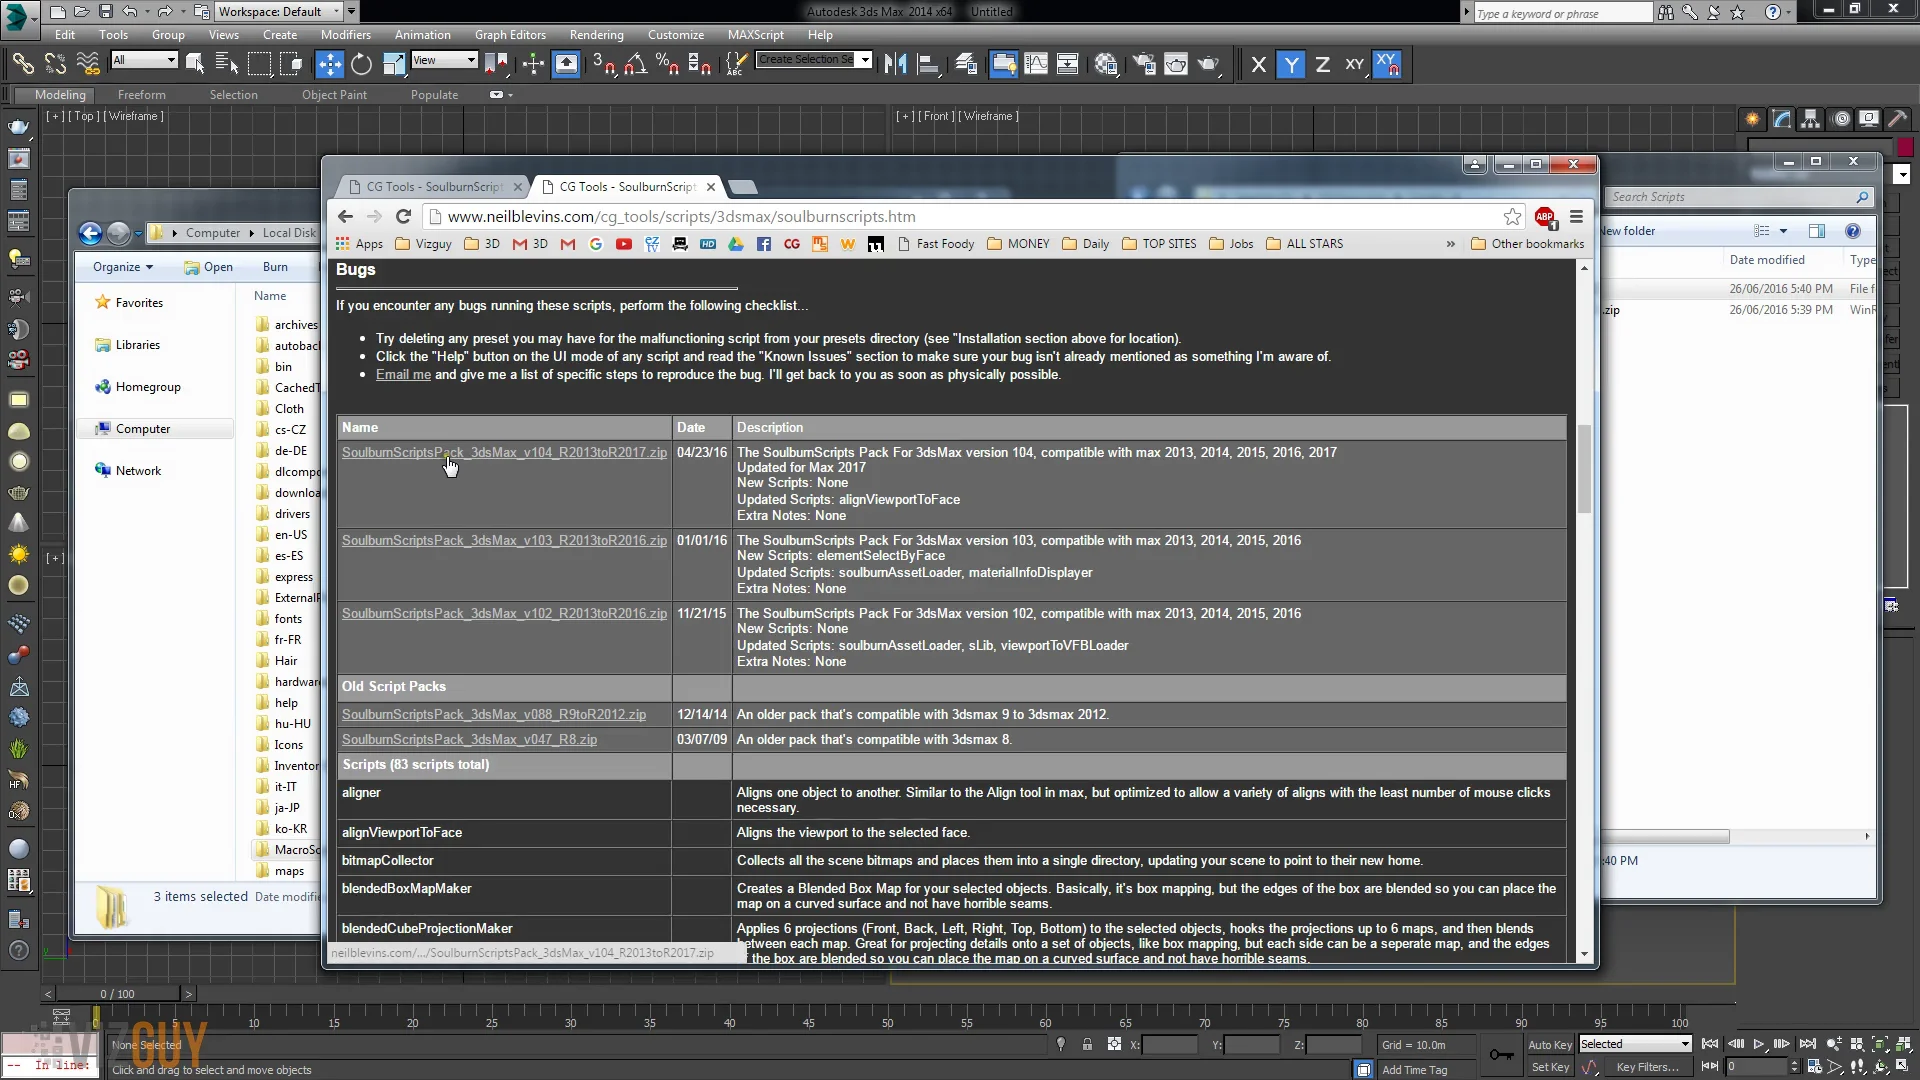Toggle Auto Key animation mode
Viewport: 1920px width, 1080px height.
coord(1549,1044)
